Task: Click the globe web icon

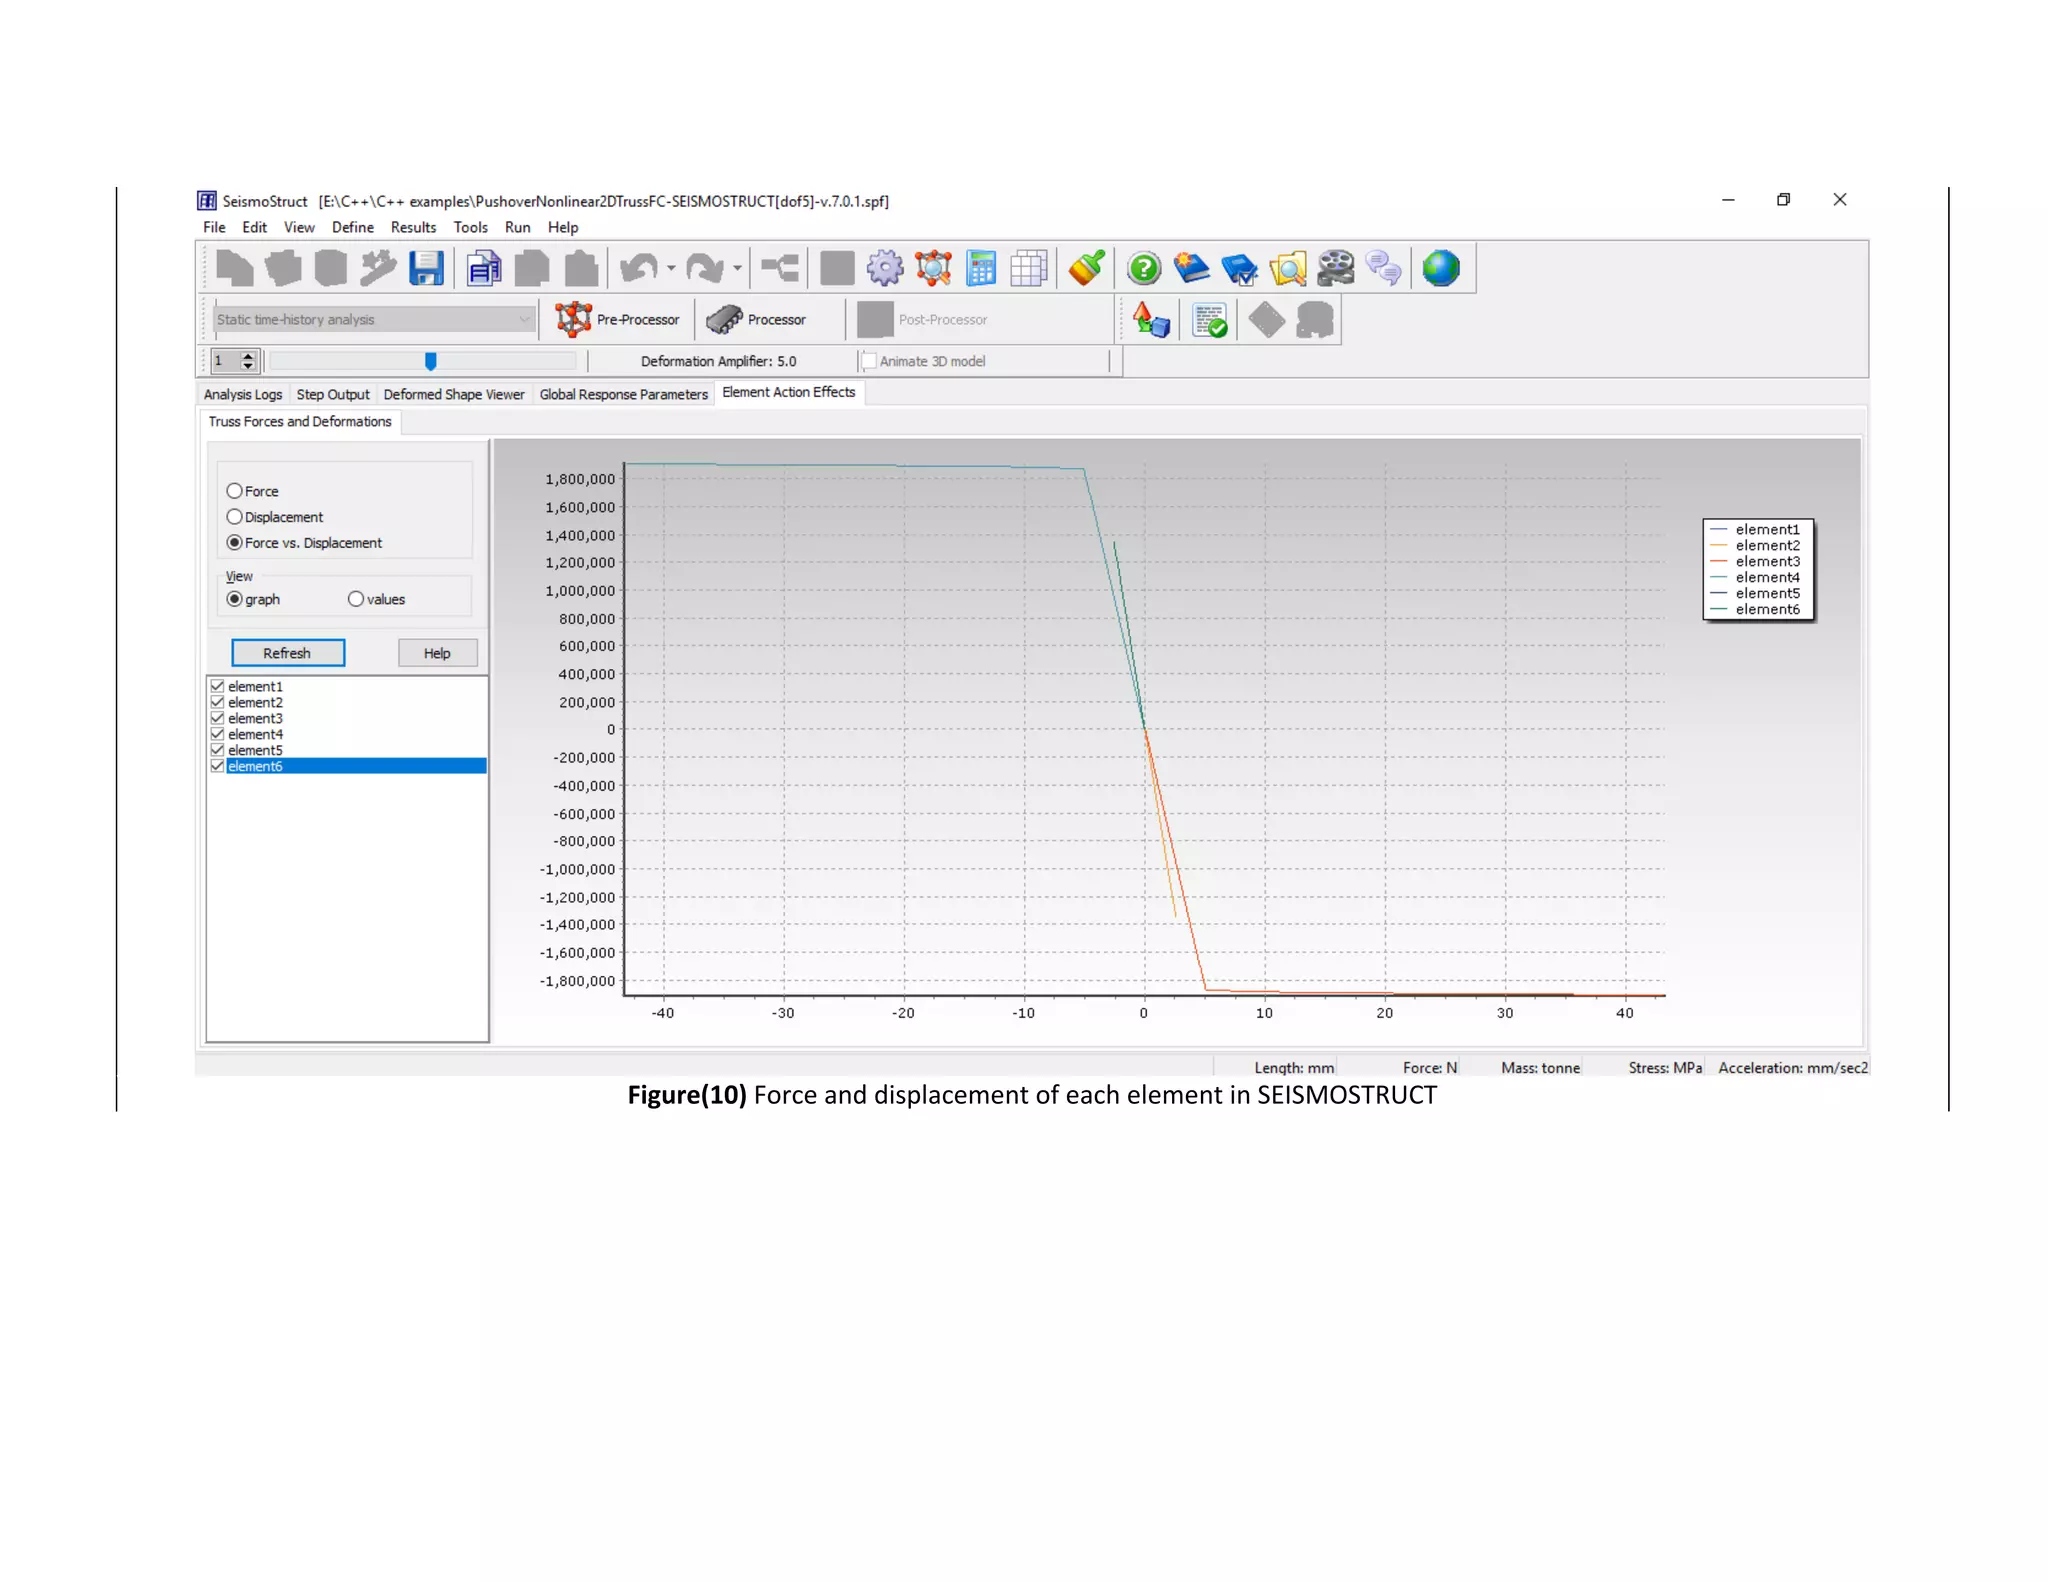Action: tap(1440, 269)
